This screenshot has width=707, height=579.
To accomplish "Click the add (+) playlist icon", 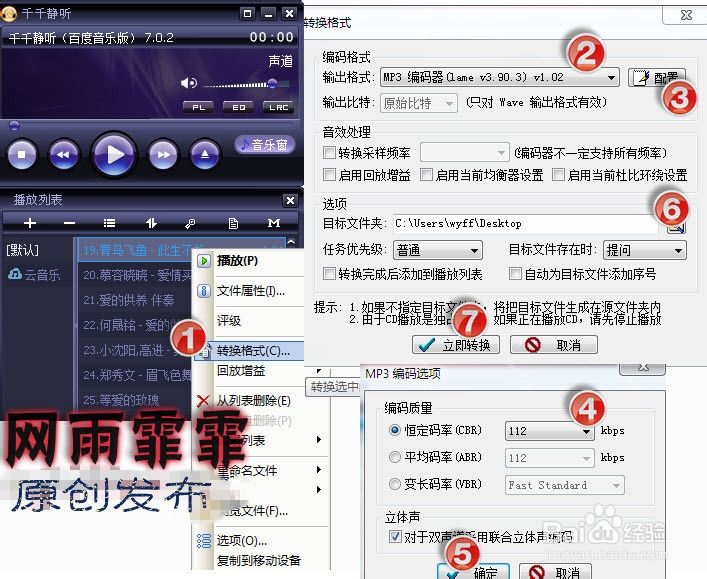I will (30, 223).
